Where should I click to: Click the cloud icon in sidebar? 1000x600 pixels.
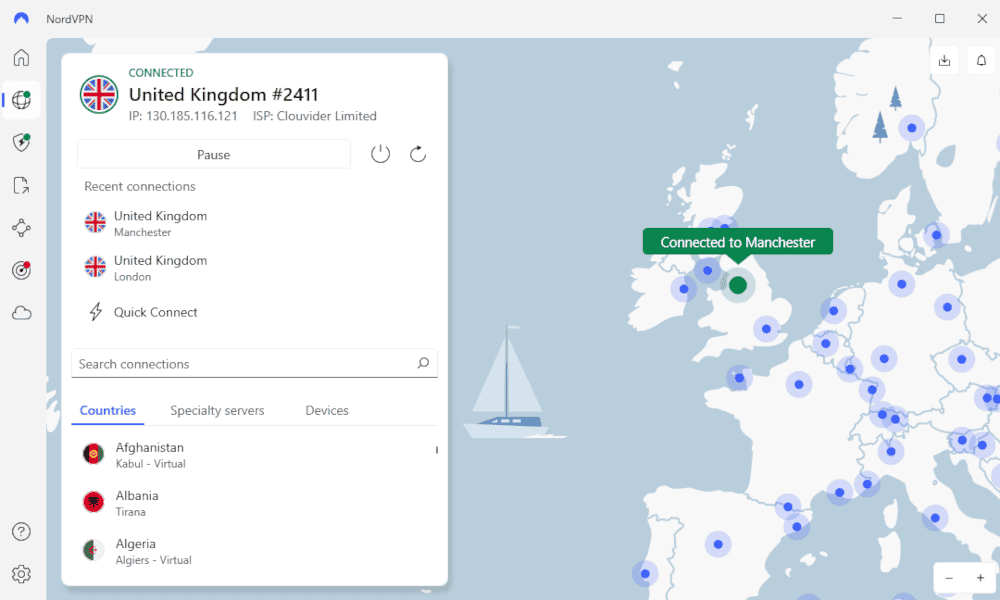click(x=21, y=313)
